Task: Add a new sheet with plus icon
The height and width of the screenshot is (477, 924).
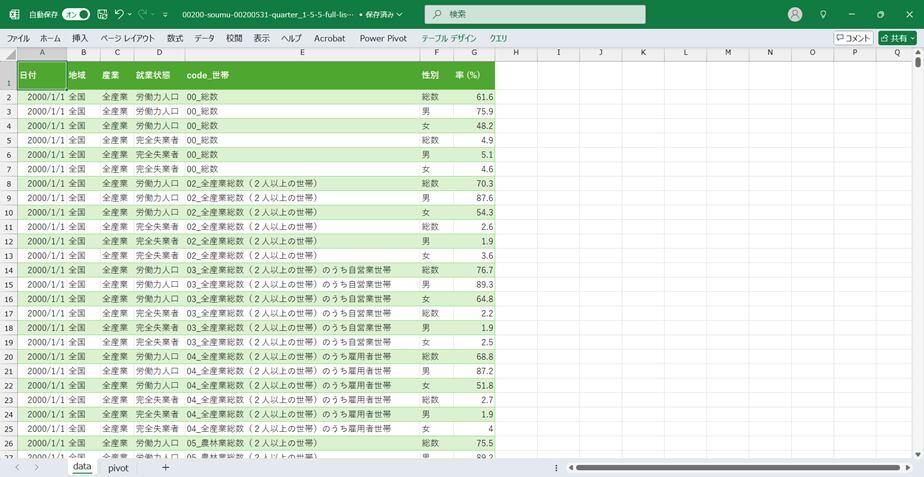Action: [x=165, y=468]
